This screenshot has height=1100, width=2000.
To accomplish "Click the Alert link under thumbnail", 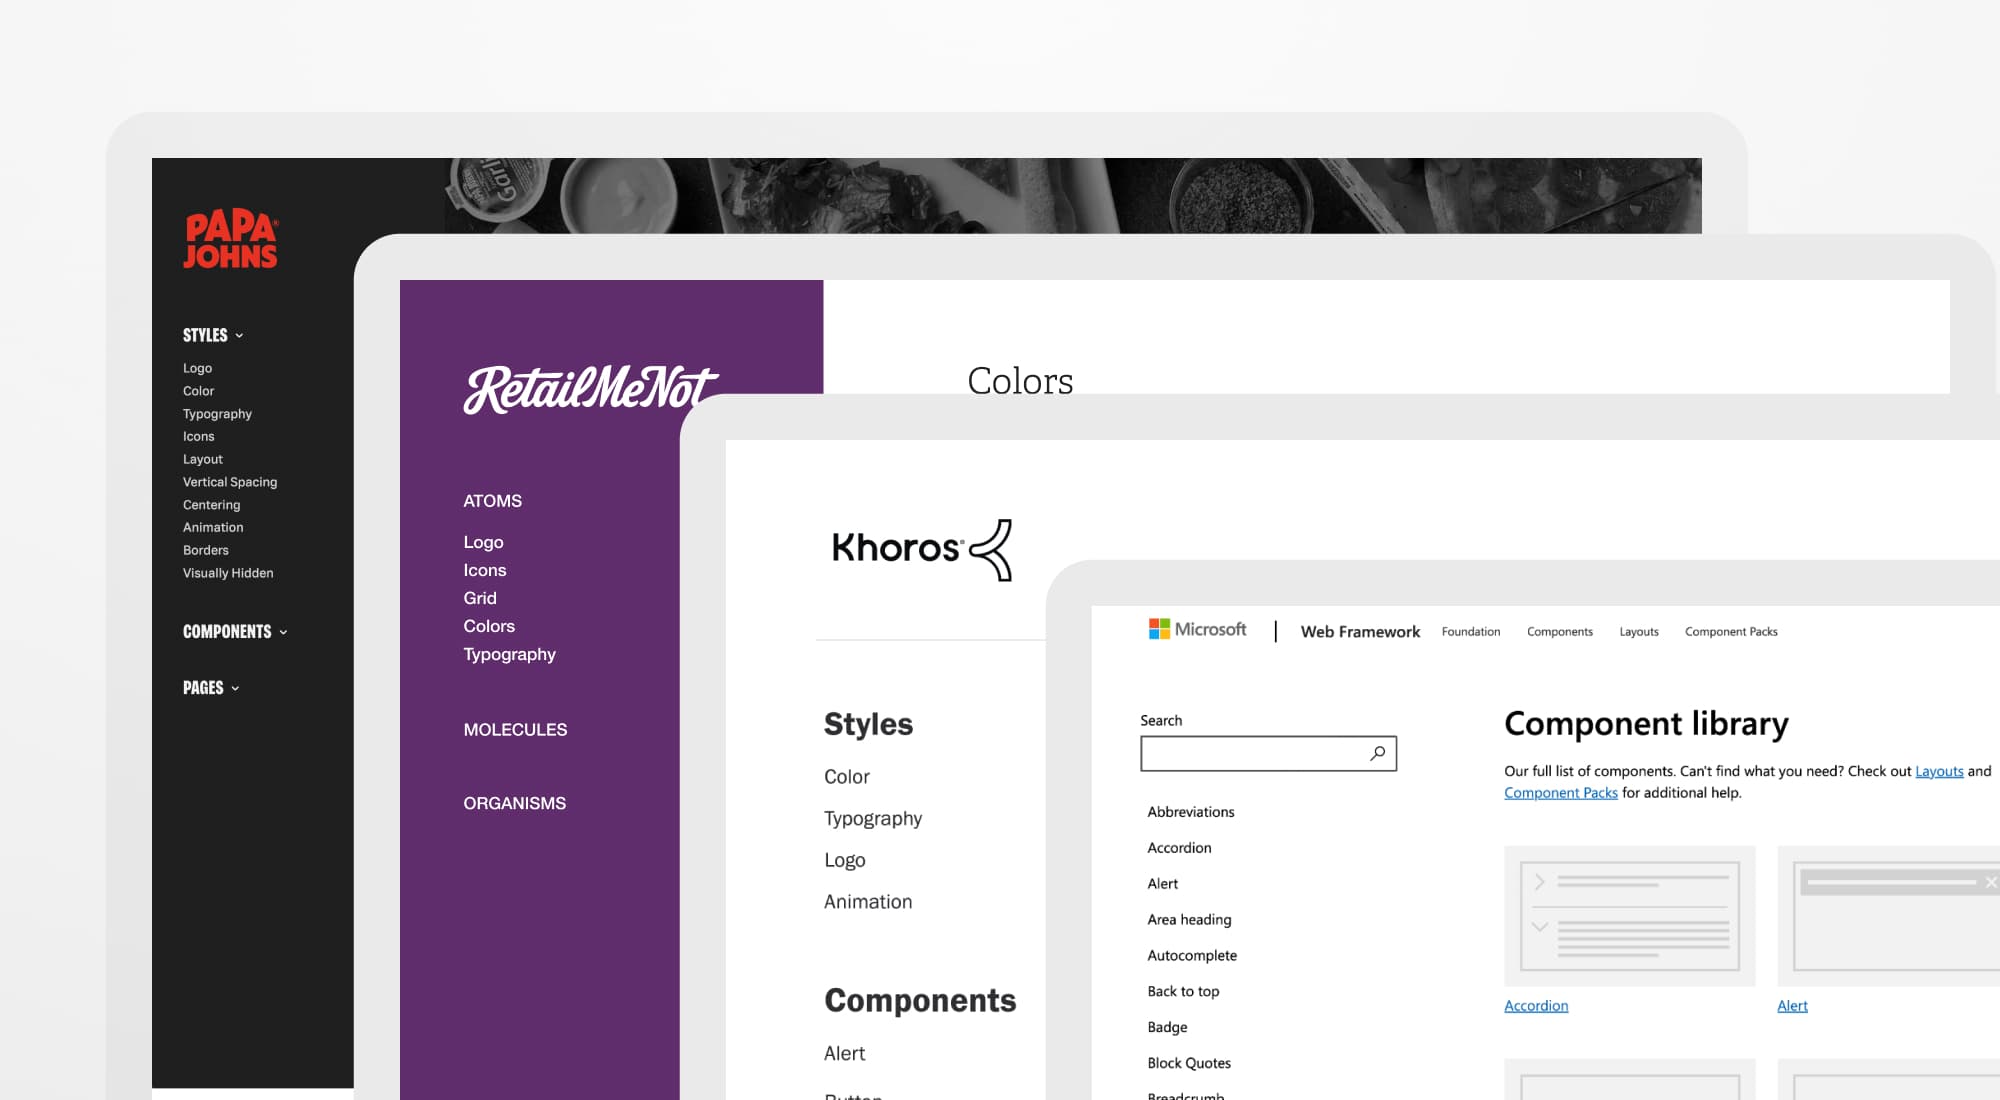I will pyautogui.click(x=1792, y=1006).
